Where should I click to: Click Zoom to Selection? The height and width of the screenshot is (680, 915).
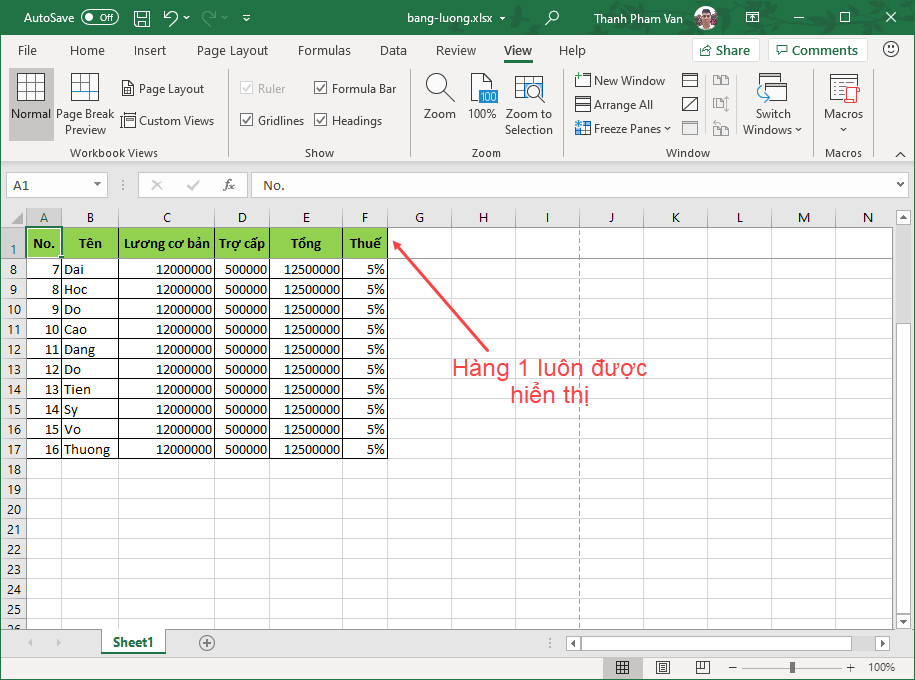[x=529, y=105]
